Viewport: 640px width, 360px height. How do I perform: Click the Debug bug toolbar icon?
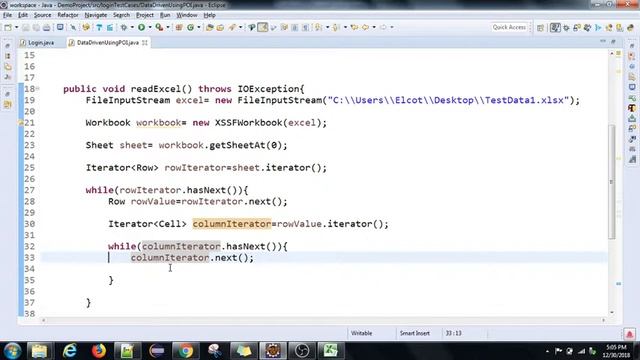tap(124, 27)
